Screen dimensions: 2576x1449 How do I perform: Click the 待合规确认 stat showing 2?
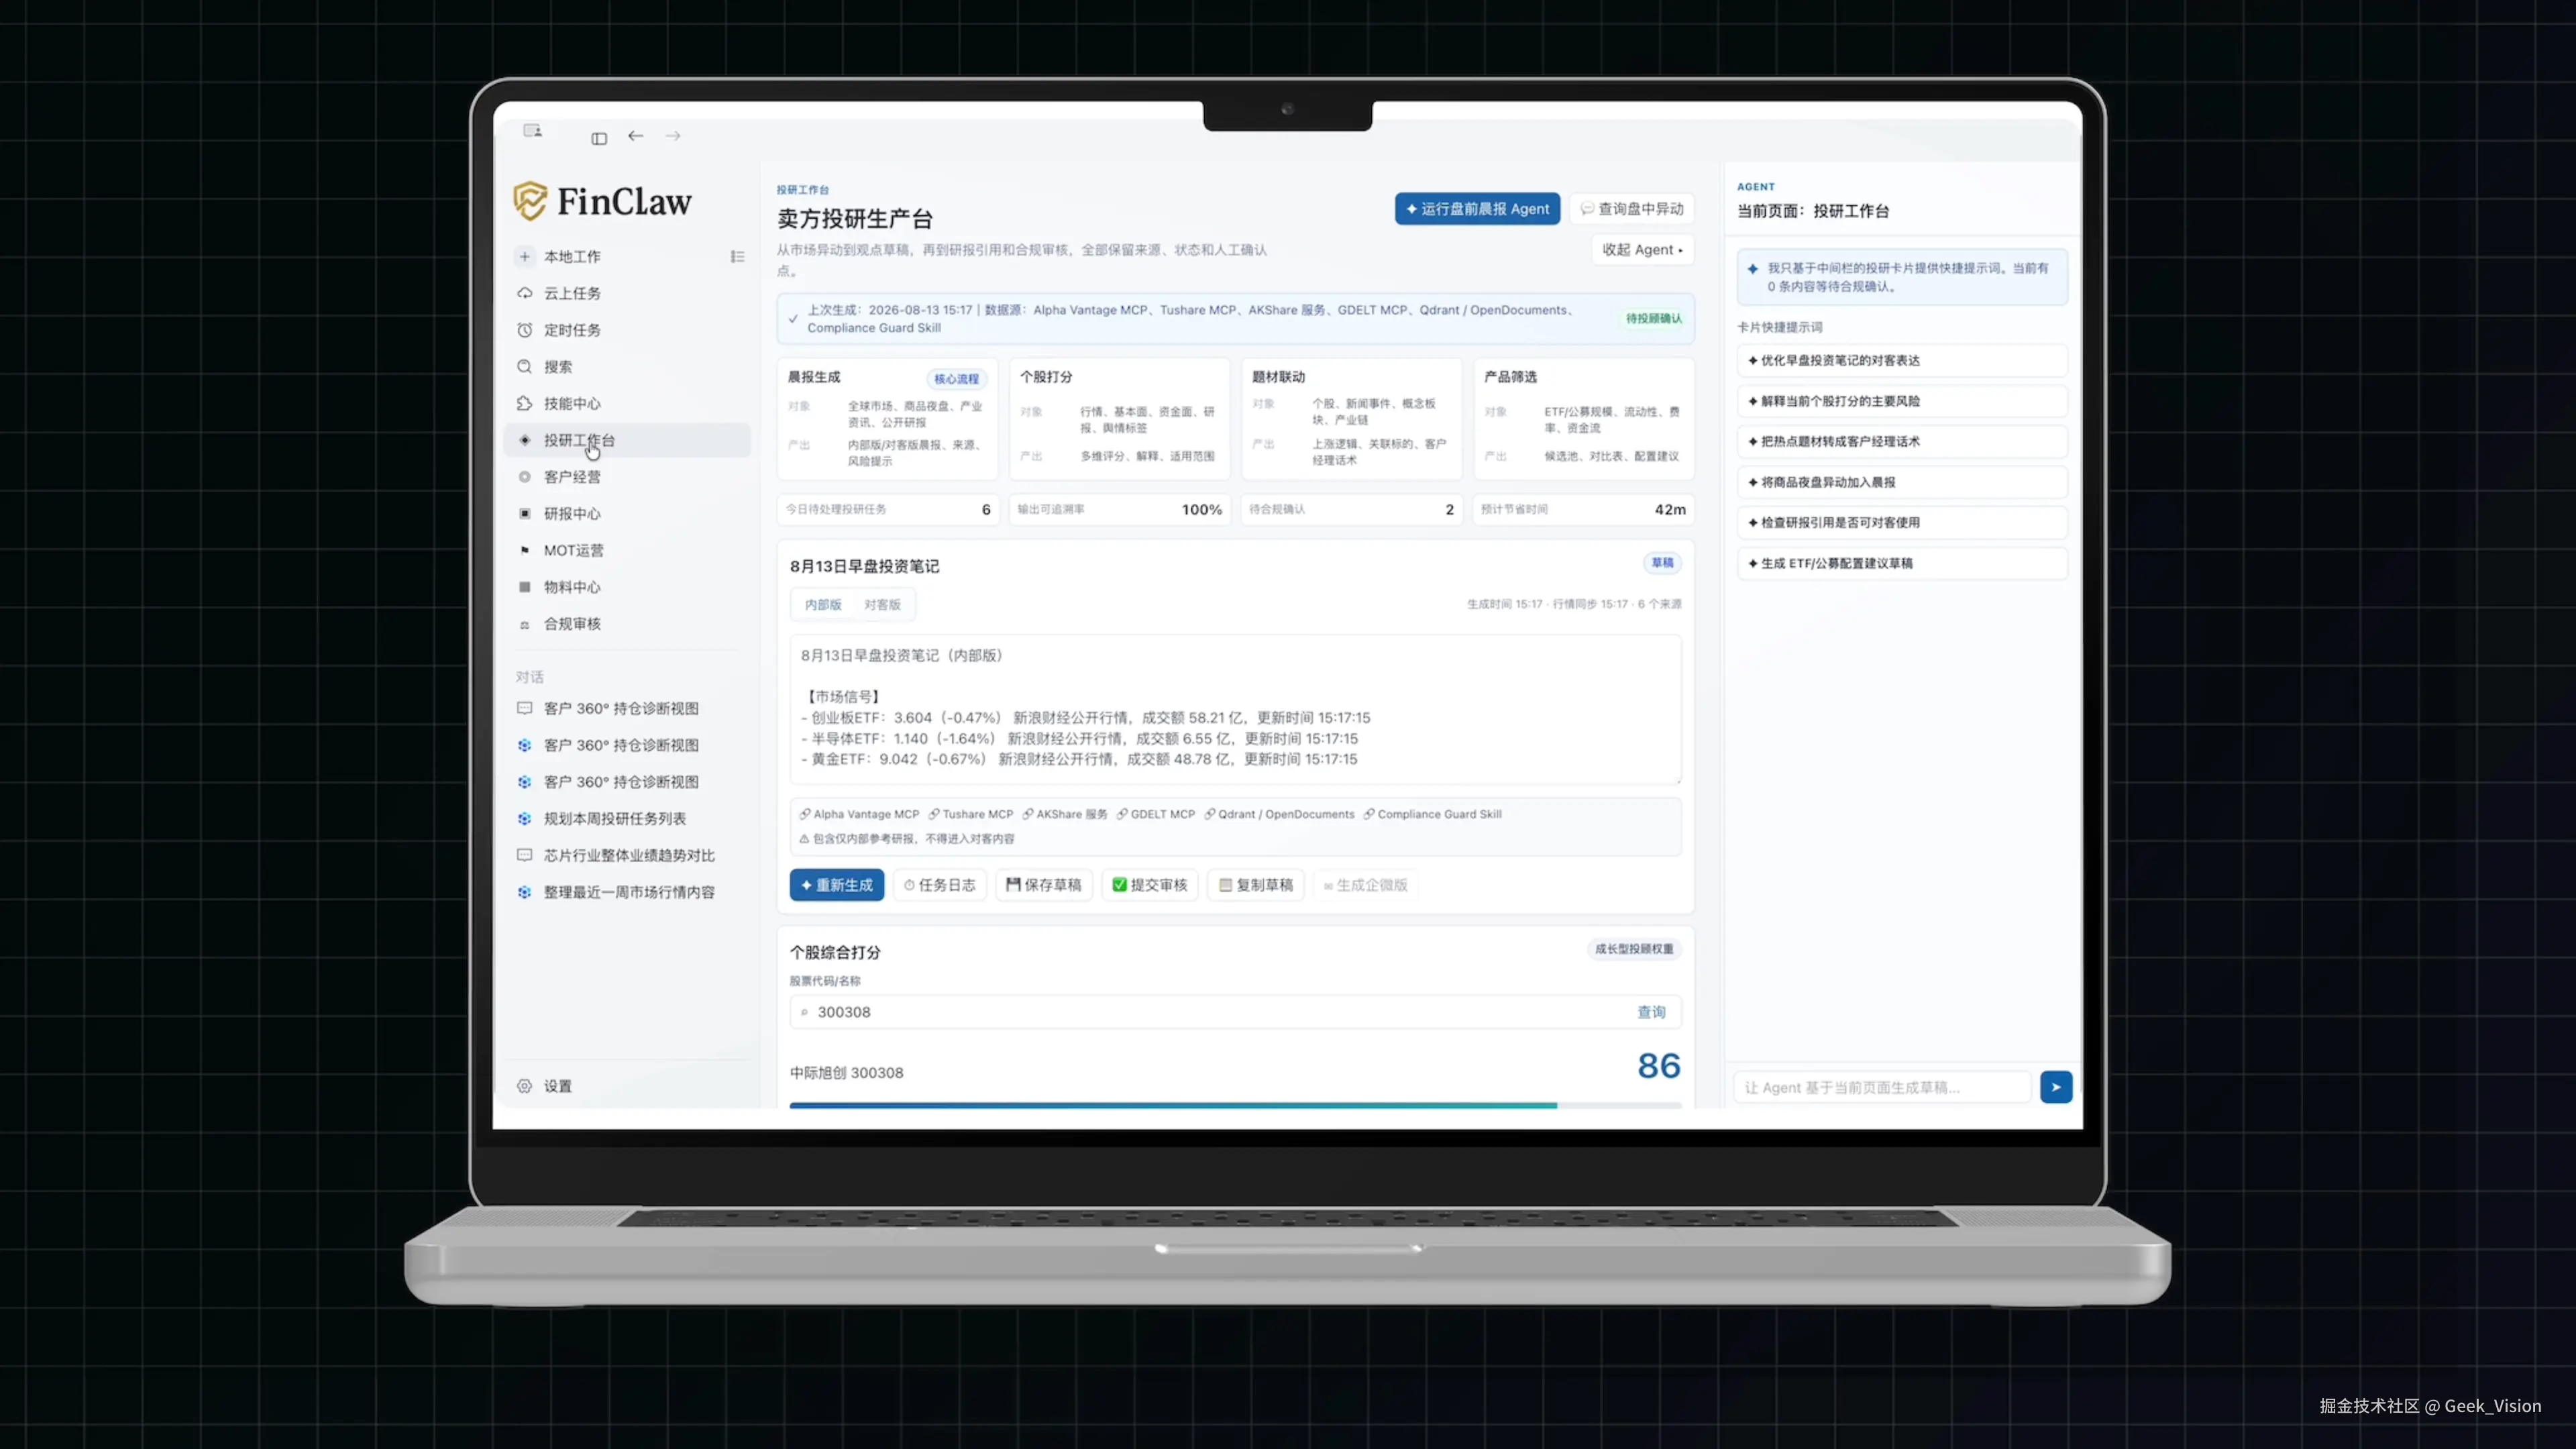(1351, 510)
